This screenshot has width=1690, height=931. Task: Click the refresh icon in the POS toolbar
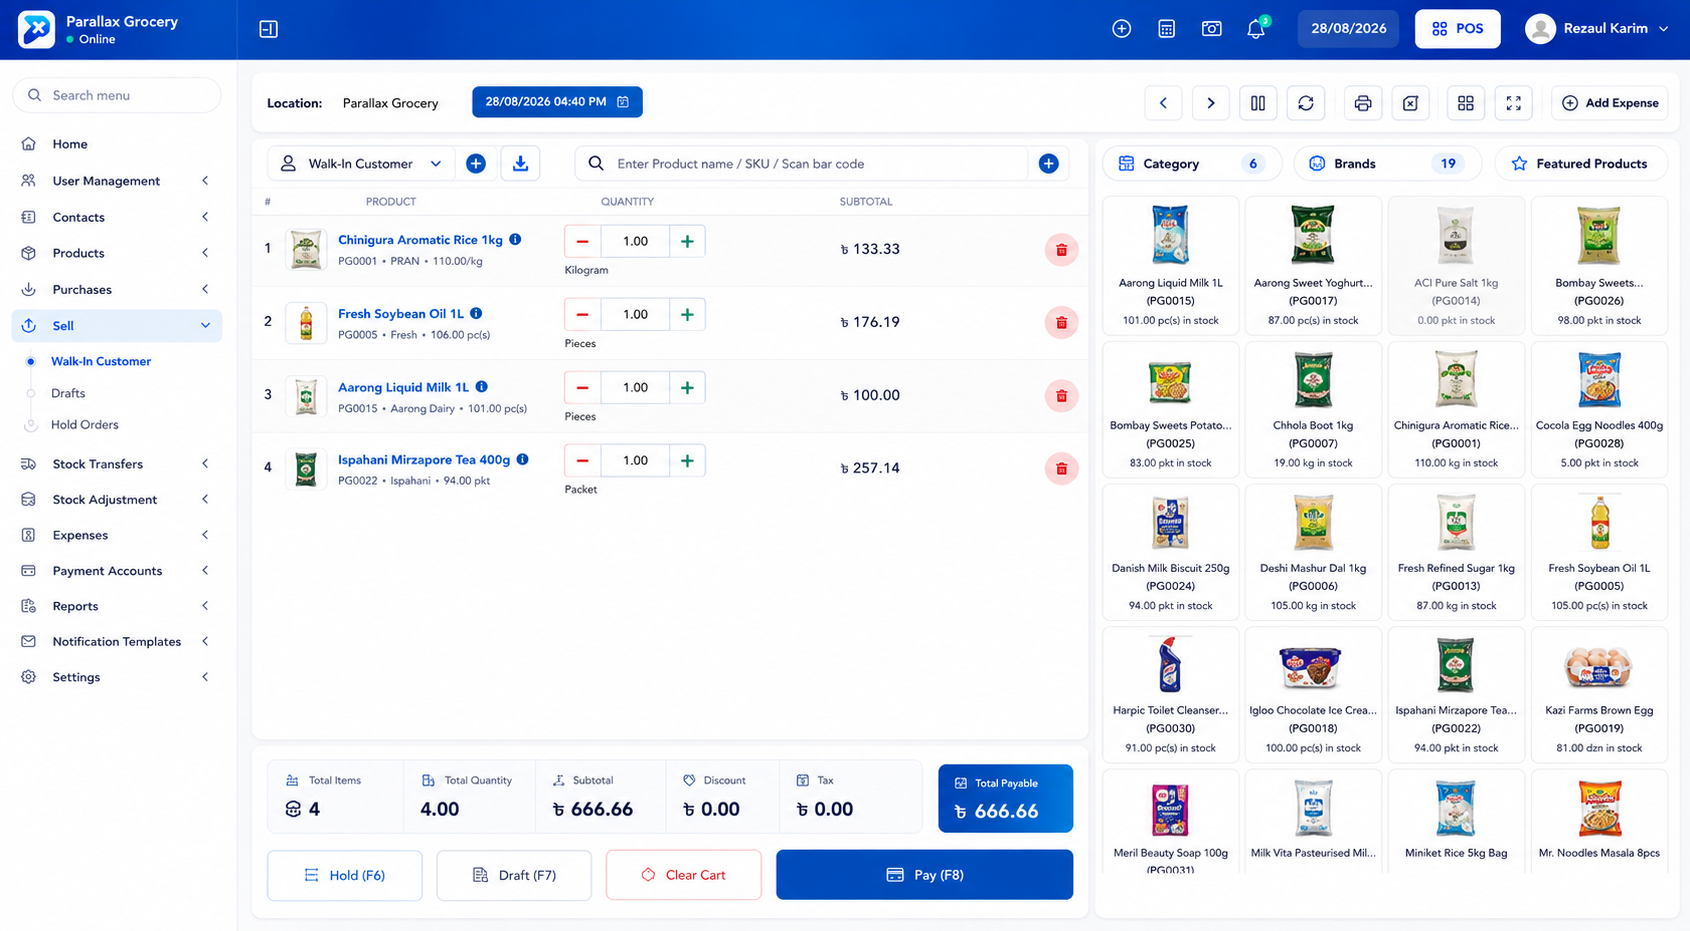click(x=1305, y=103)
